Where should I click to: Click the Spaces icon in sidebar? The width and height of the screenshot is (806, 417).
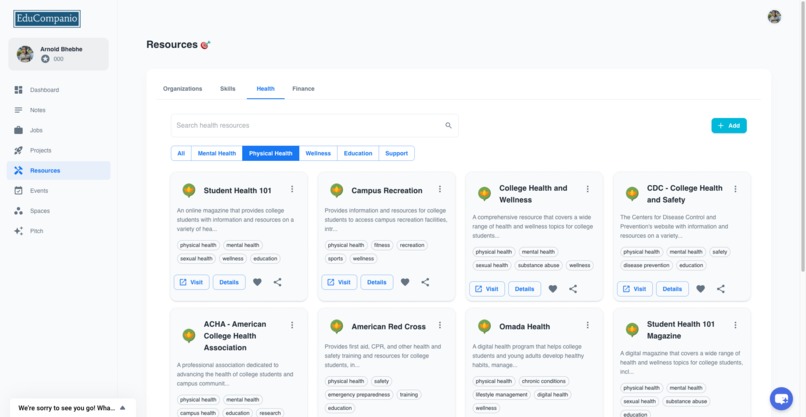coord(19,211)
